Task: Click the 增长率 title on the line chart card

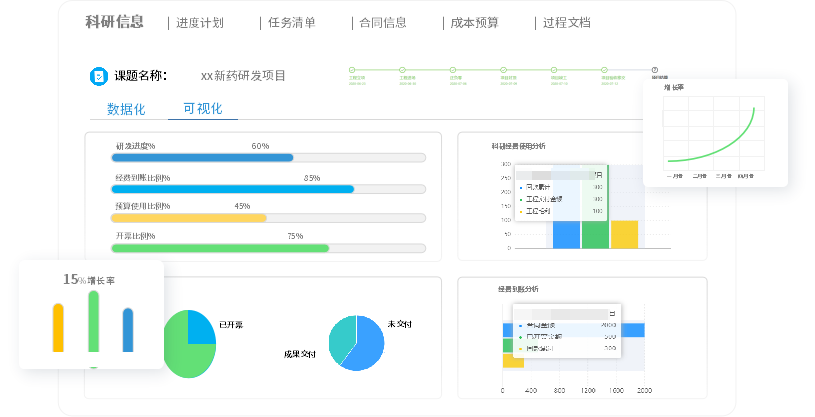Action: [674, 87]
